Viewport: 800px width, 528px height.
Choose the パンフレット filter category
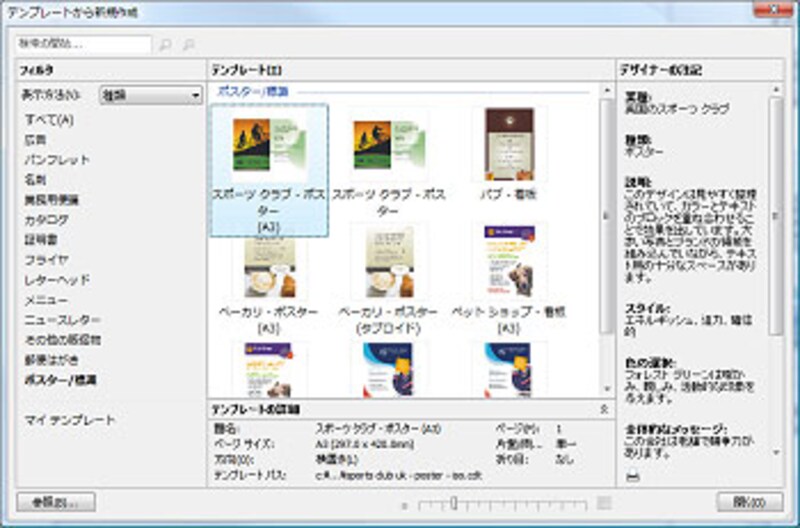[x=57, y=160]
